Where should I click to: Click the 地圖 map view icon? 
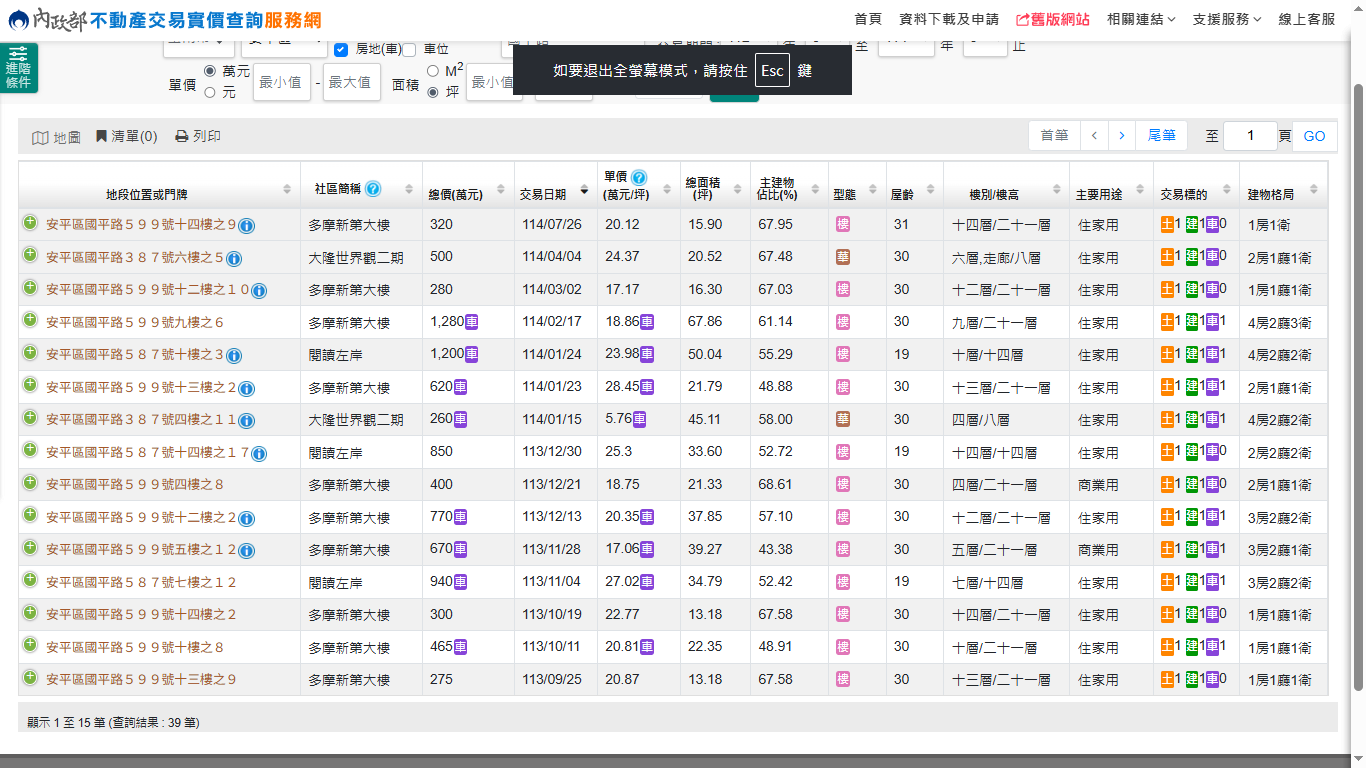(40, 137)
